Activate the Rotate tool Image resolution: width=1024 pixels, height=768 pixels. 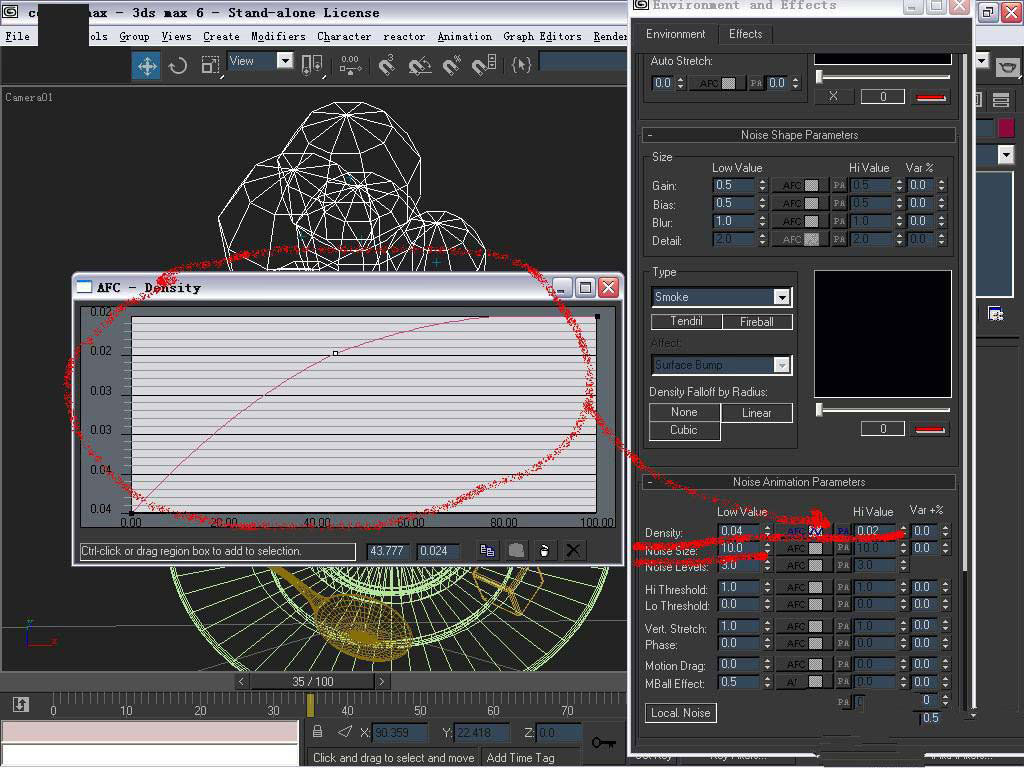[x=178, y=65]
